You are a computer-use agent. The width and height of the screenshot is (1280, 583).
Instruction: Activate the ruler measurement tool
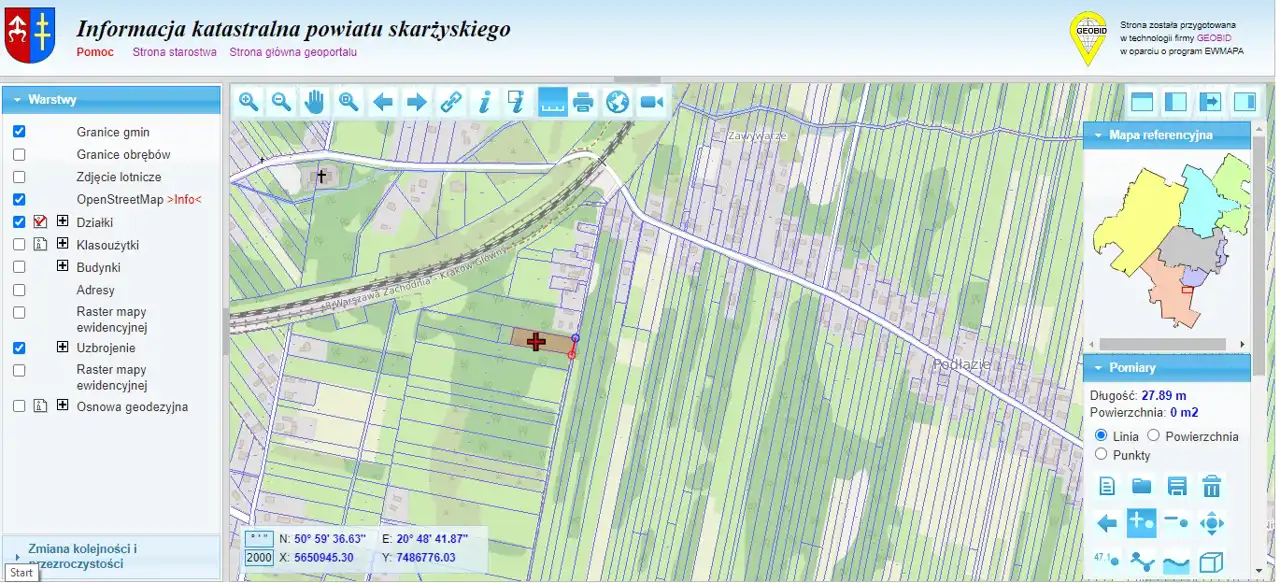(552, 101)
